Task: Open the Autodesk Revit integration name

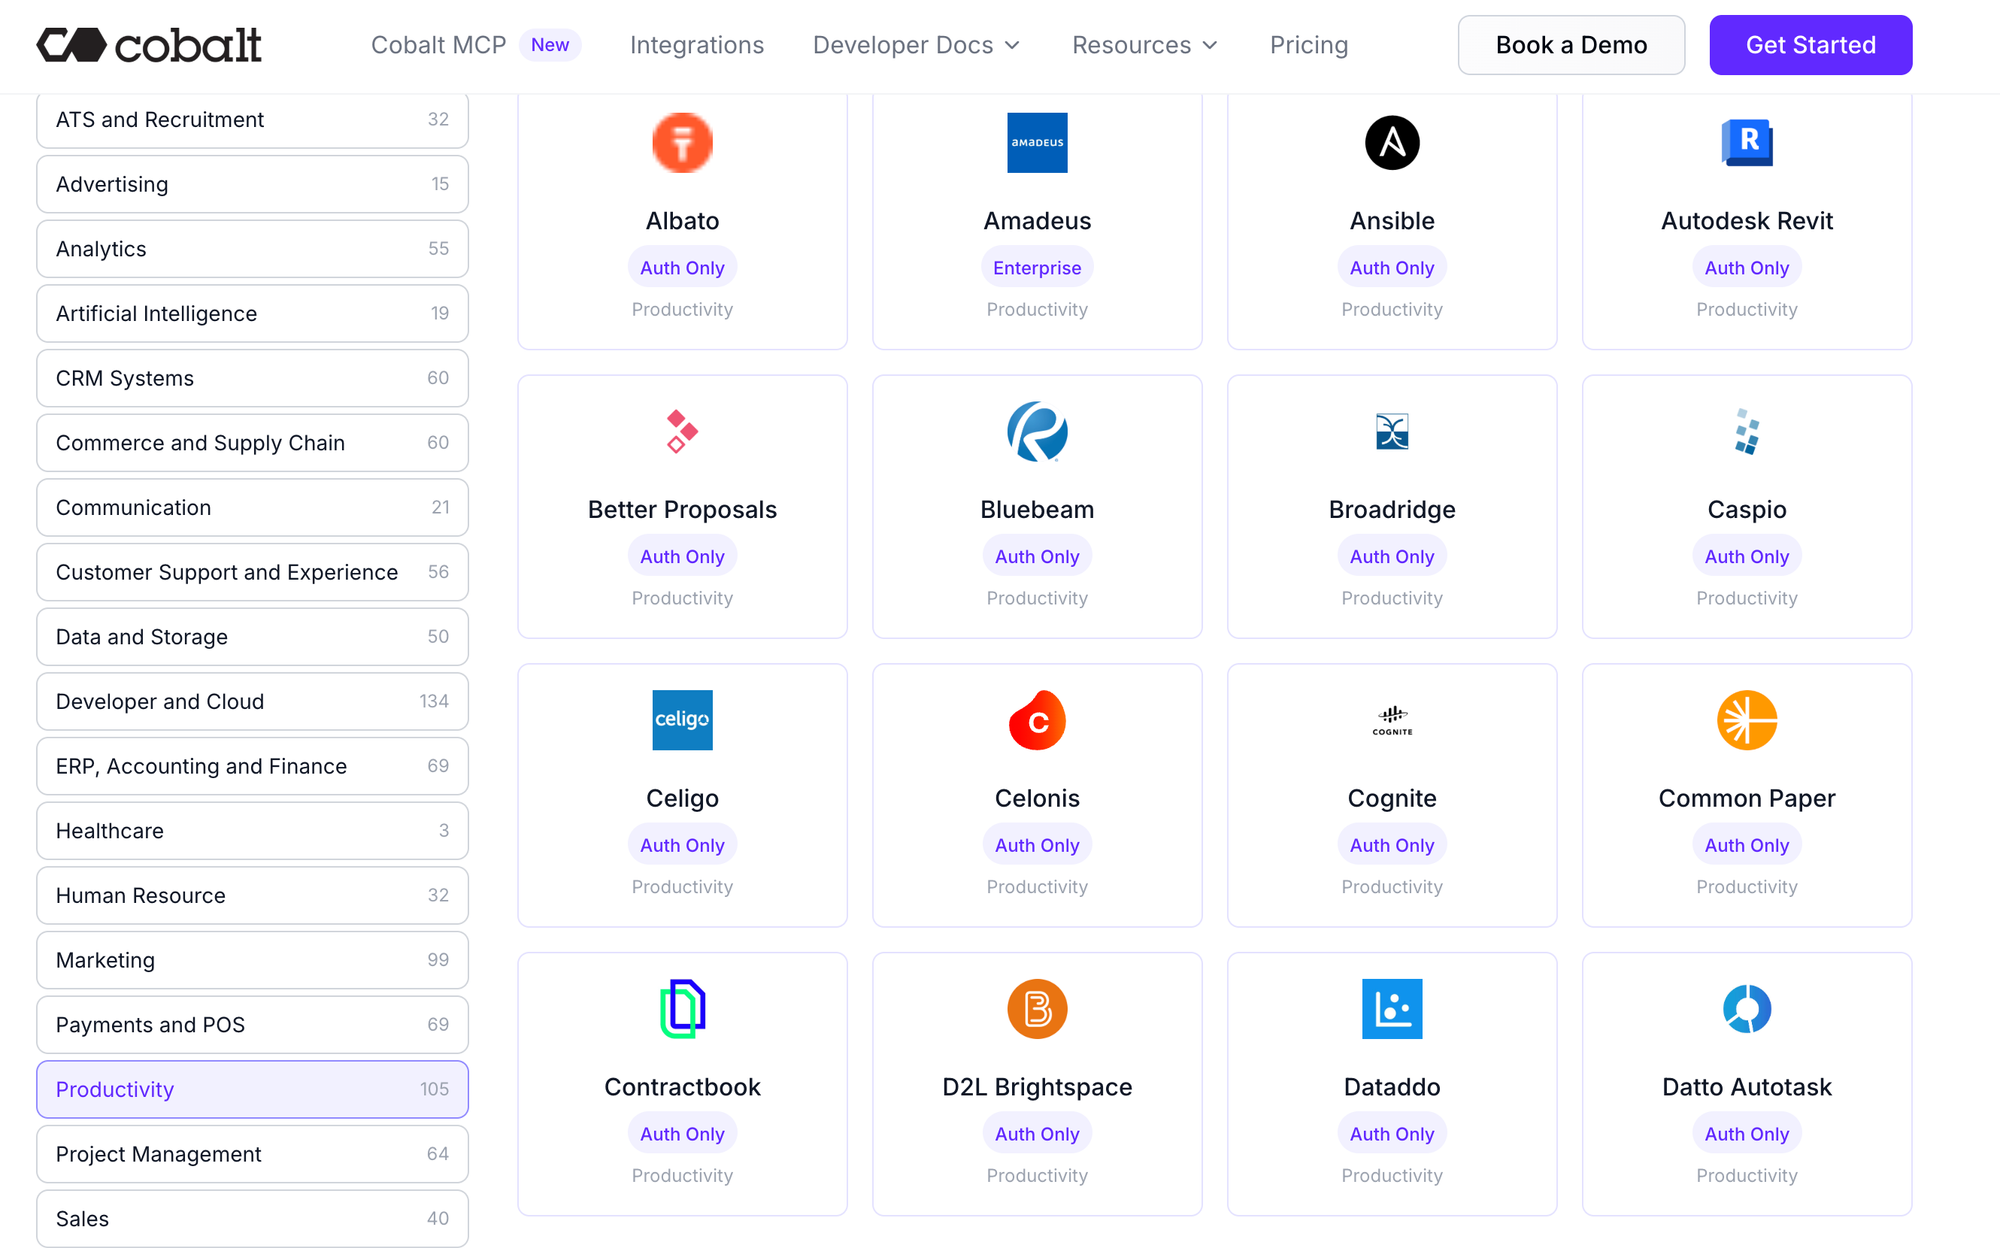Action: (1747, 221)
